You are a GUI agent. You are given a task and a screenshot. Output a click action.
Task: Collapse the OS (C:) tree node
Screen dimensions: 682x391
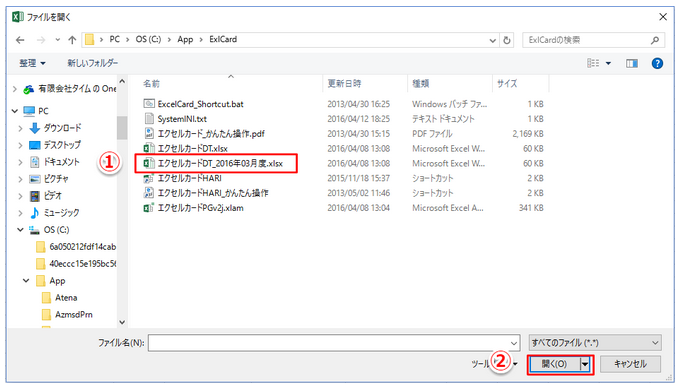pos(20,230)
